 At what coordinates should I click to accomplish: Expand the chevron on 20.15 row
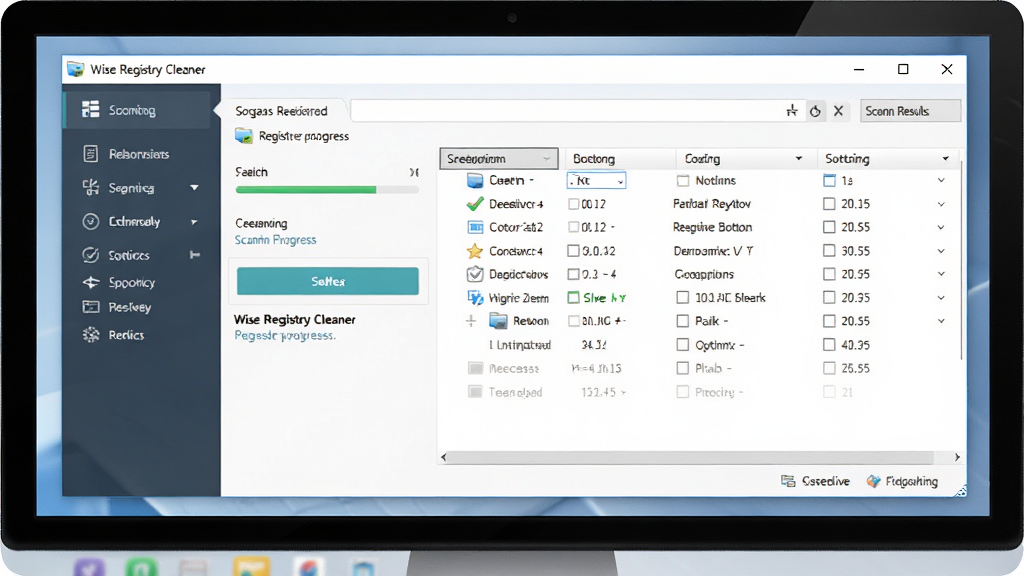[x=941, y=204]
